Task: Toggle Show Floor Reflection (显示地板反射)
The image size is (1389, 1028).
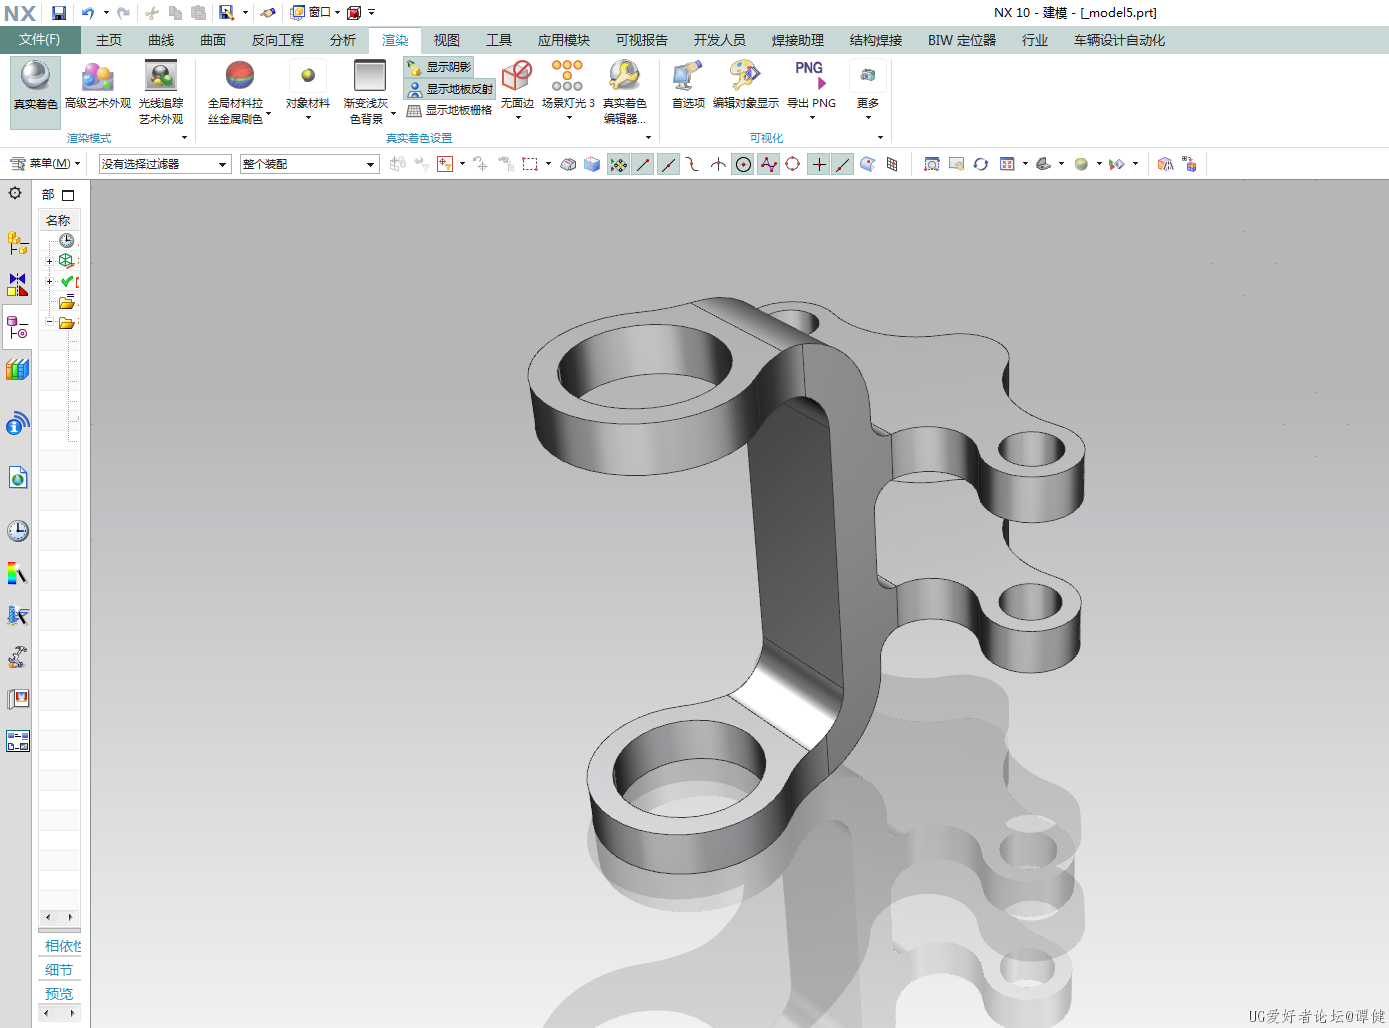Action: coord(450,89)
